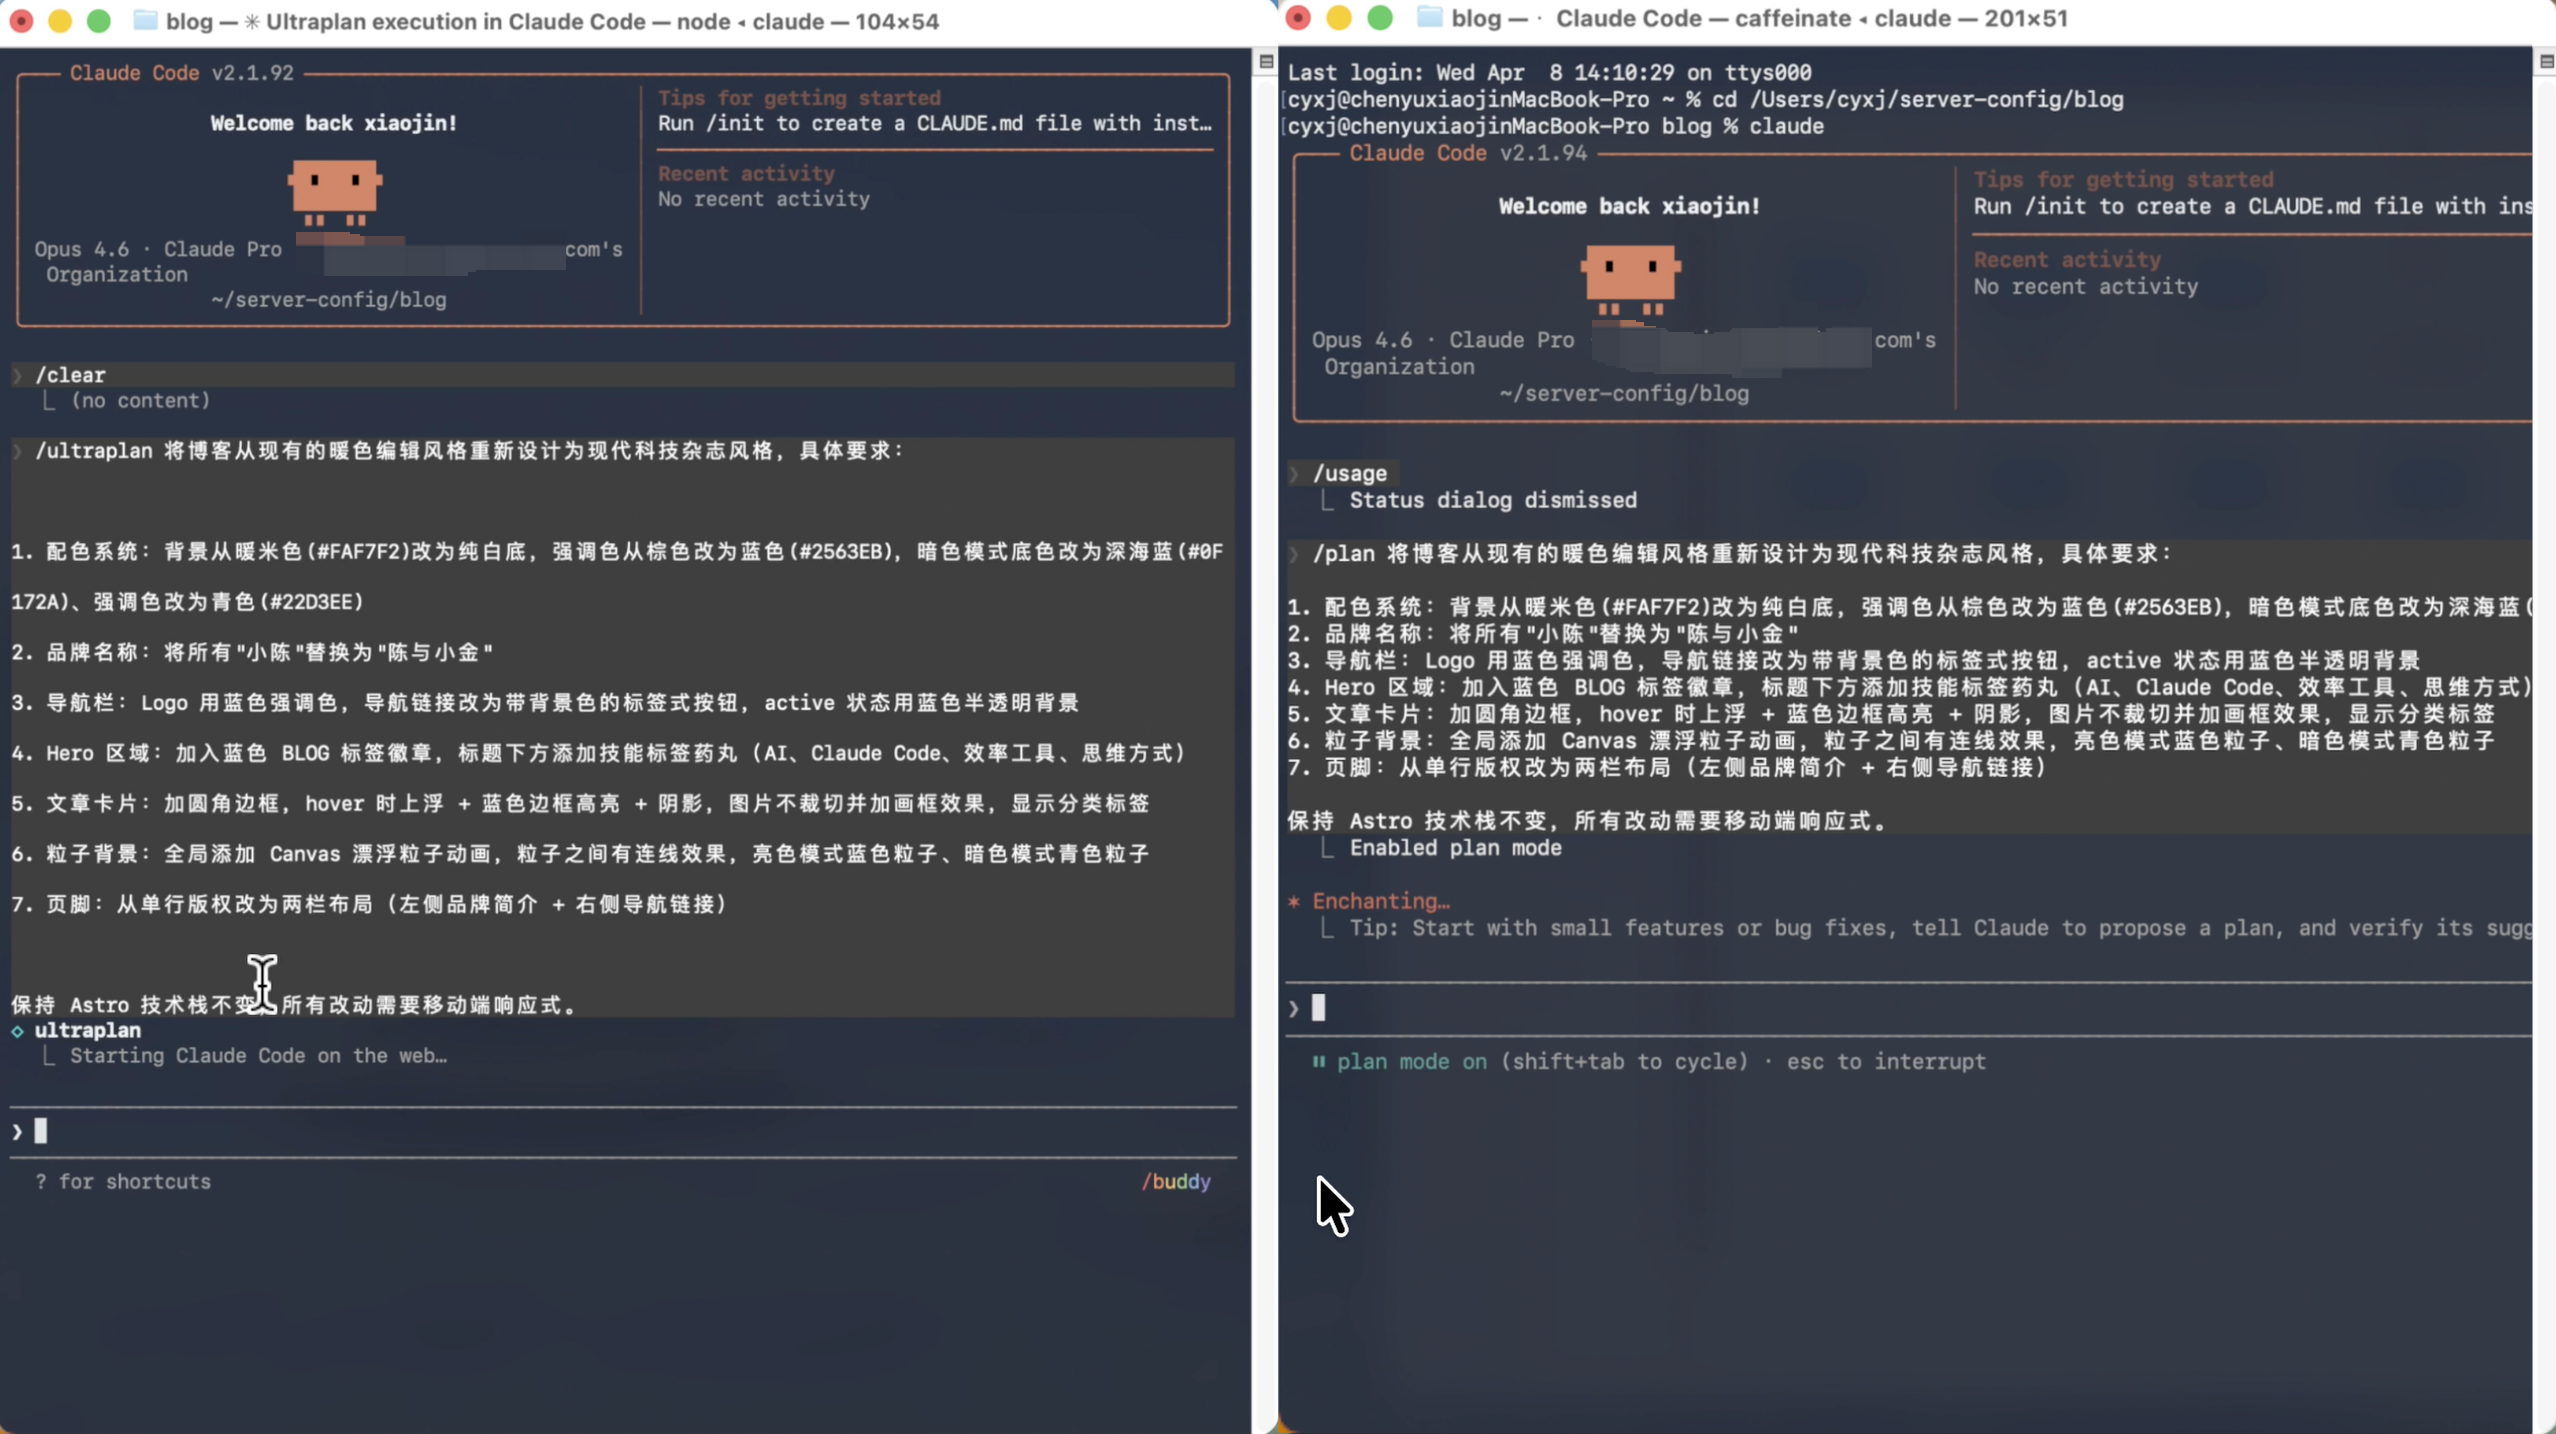The height and width of the screenshot is (1434, 2556).
Task: Click item 2 '品牌名称' in the left terminal
Action: [252, 653]
